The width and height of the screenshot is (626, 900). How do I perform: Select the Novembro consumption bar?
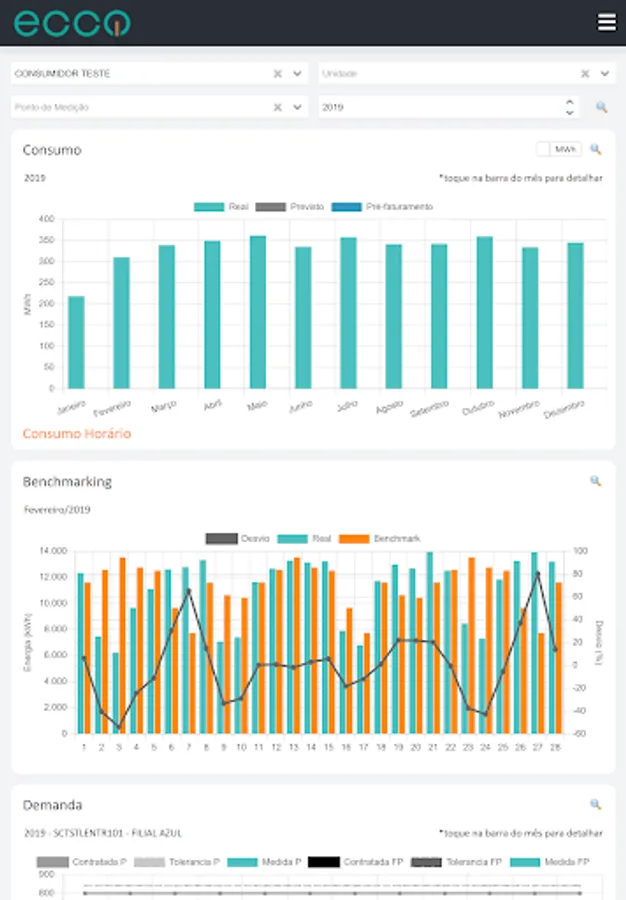530,318
